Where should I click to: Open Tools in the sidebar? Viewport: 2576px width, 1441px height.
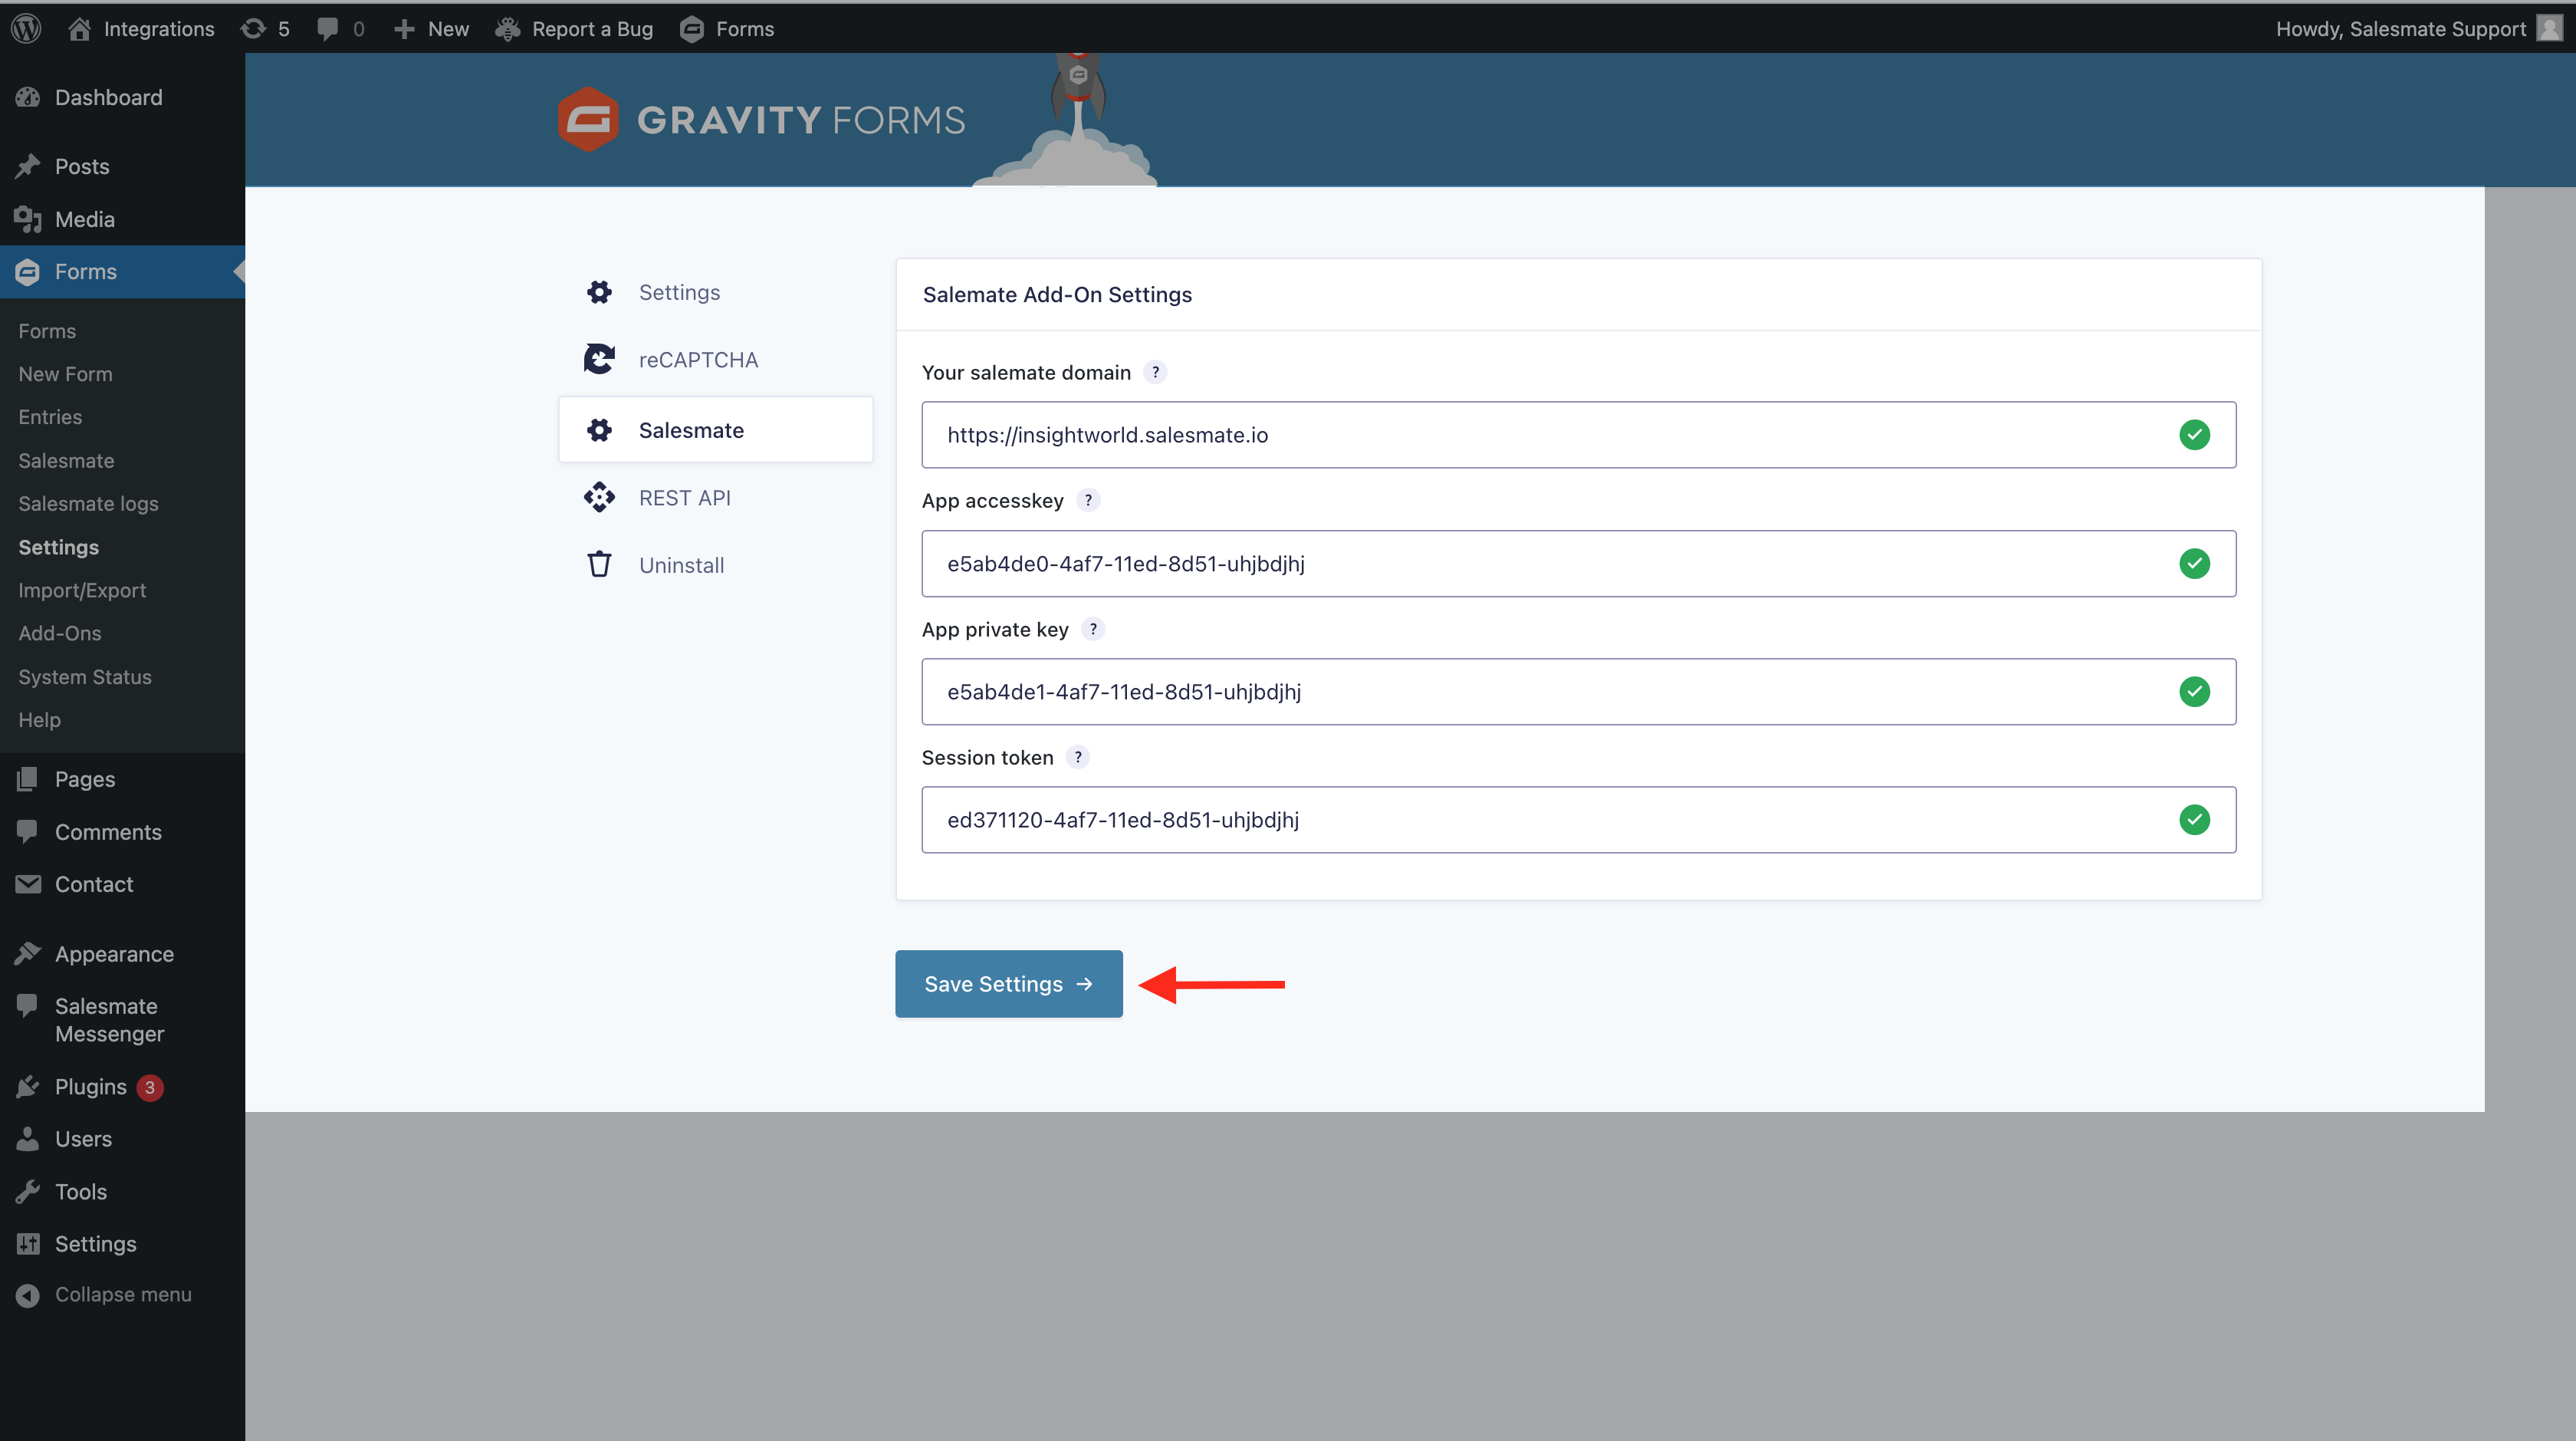pos(122,1192)
